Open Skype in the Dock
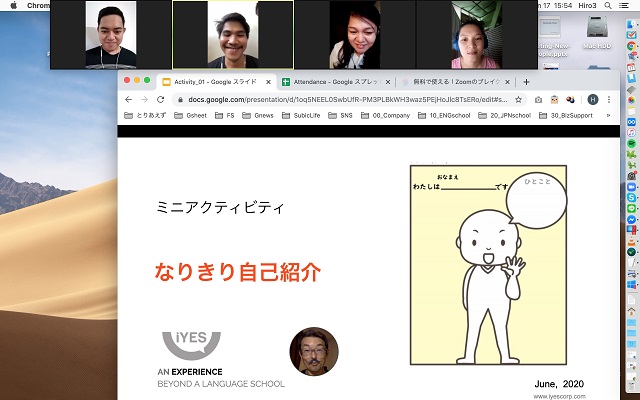640x400 pixels. [631, 198]
